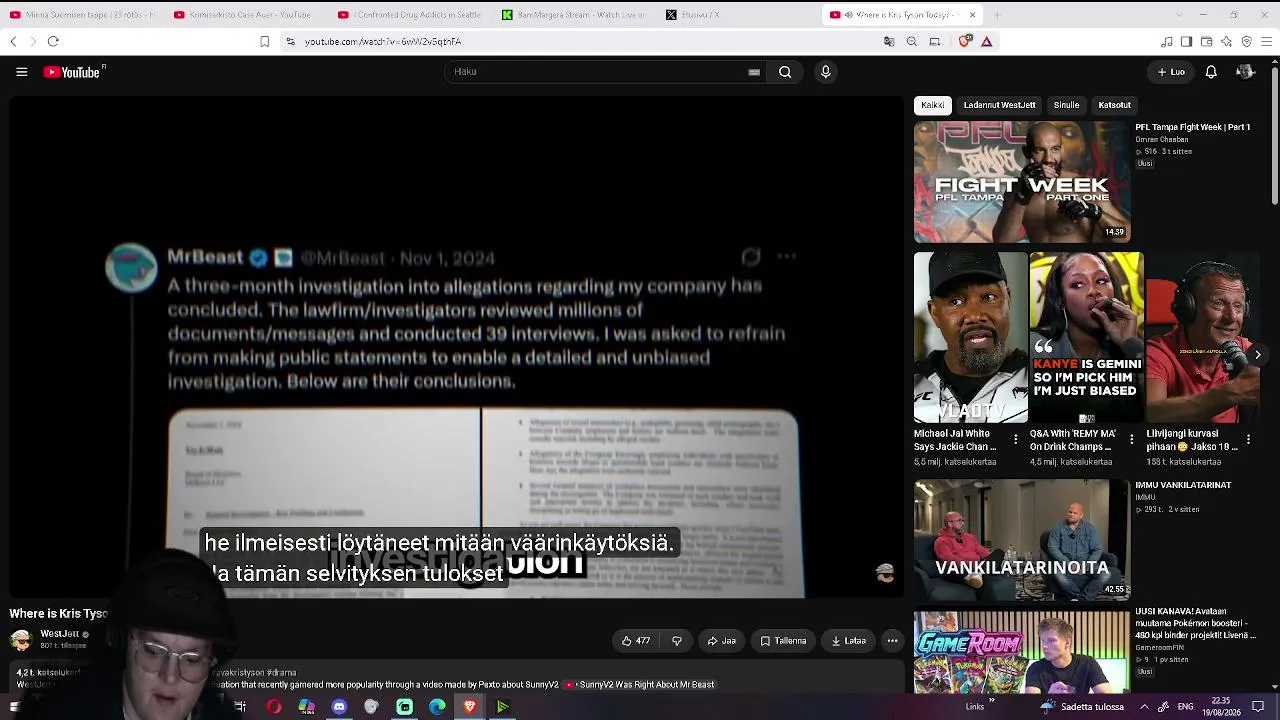Viewport: 1280px width, 720px height.
Task: Save the video with Tallenna button
Action: [x=783, y=641]
